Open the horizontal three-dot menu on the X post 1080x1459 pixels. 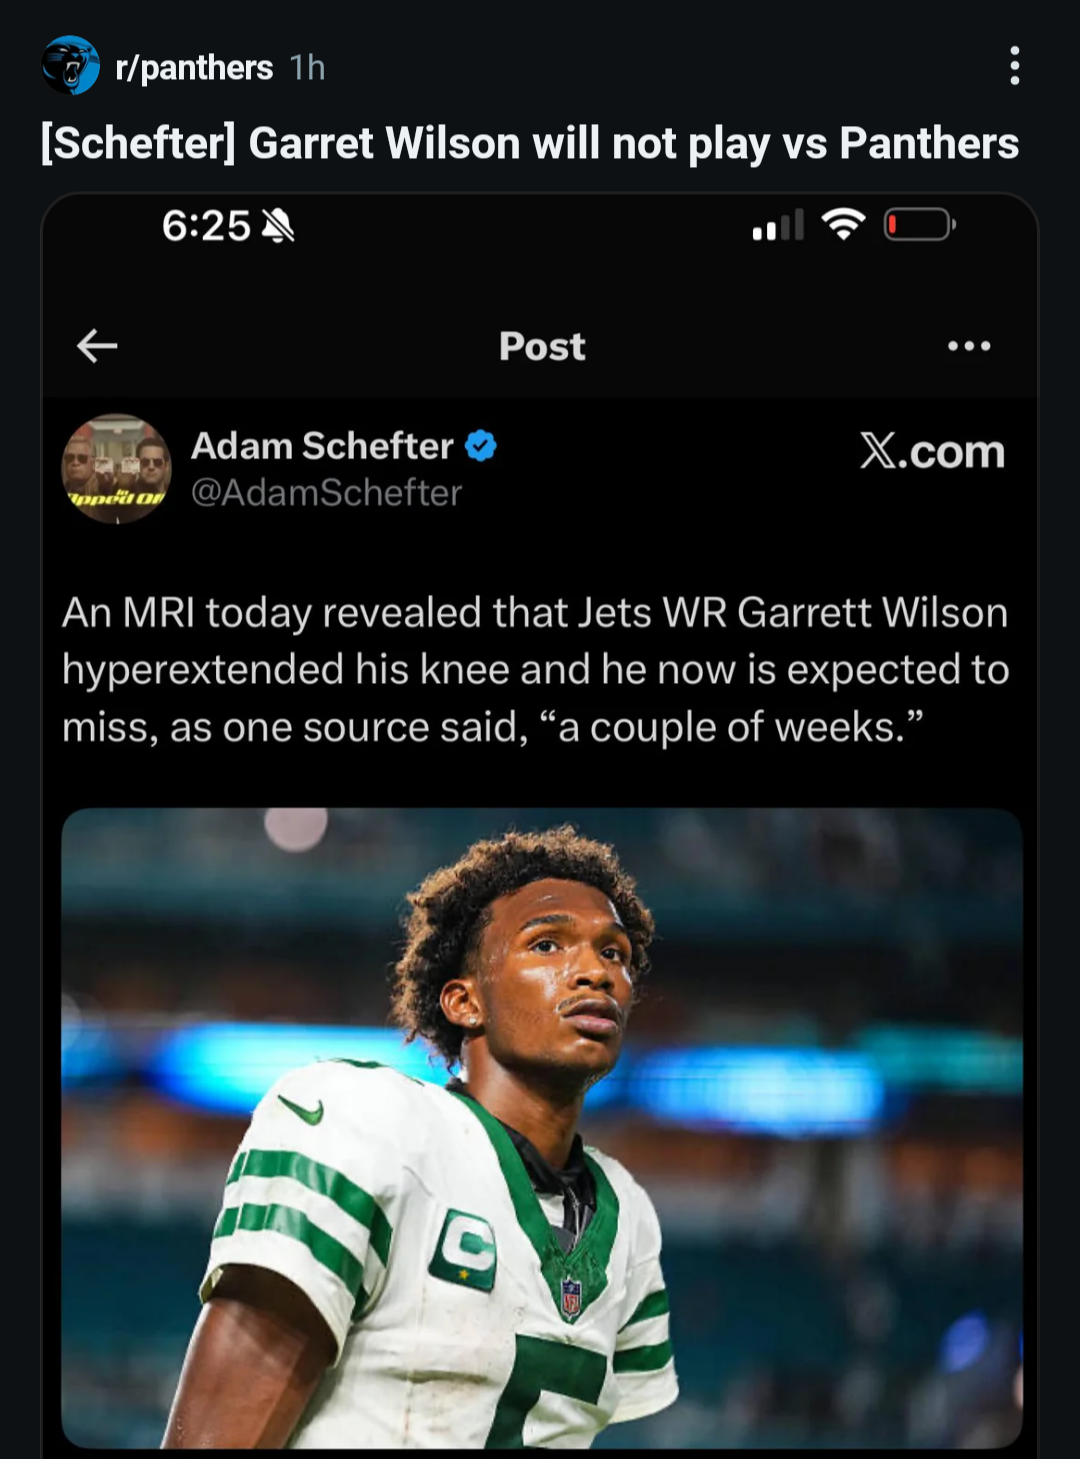968,346
